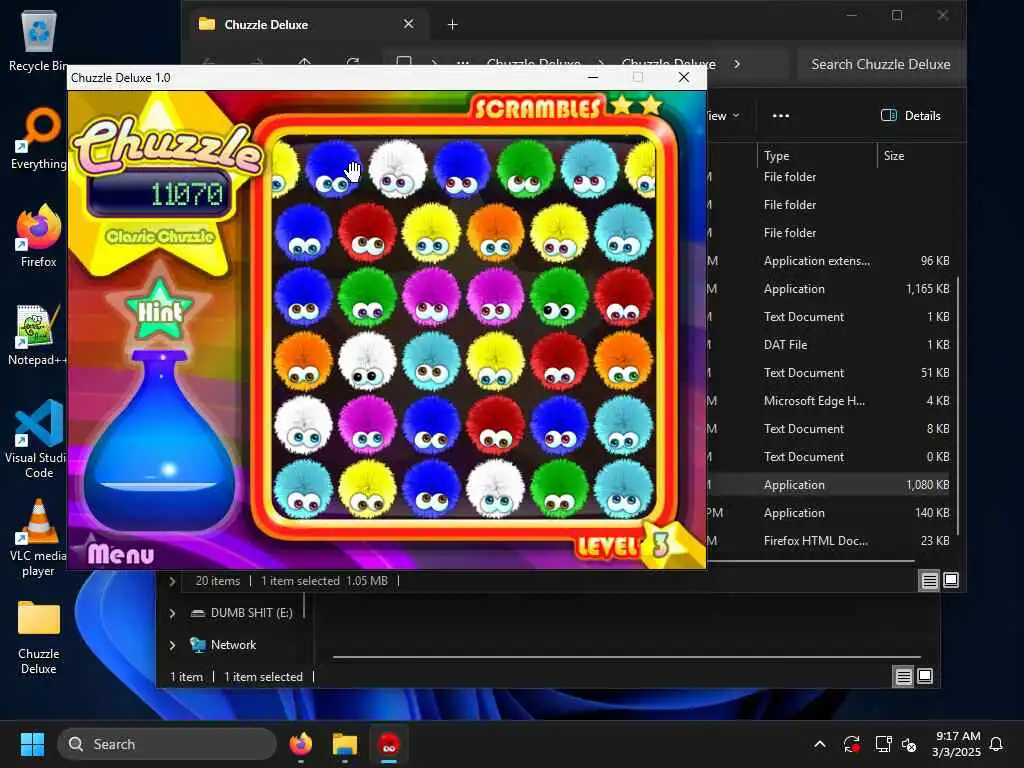Show hidden system tray icons
The width and height of the screenshot is (1024, 768).
[820, 744]
